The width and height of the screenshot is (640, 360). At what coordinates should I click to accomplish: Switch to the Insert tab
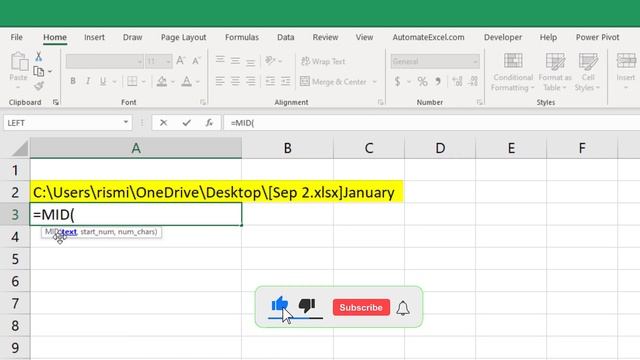pos(94,37)
